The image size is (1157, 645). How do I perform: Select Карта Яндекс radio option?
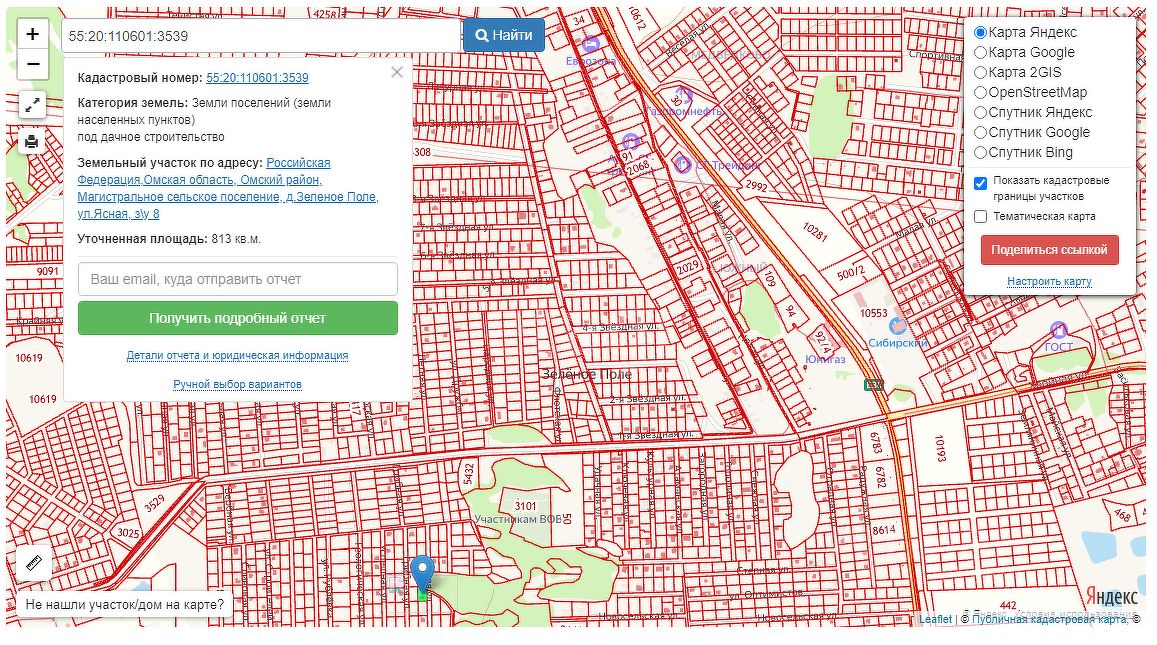tap(980, 32)
